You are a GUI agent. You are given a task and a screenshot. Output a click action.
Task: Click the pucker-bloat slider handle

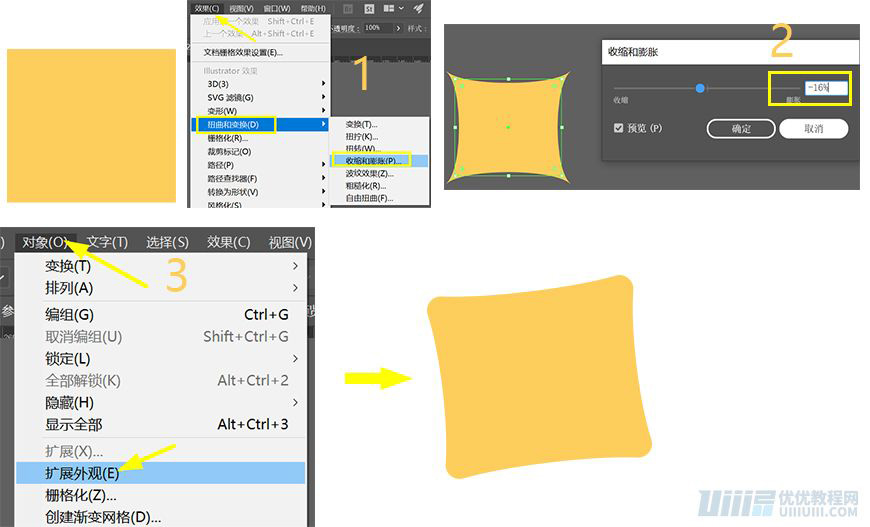click(x=700, y=88)
